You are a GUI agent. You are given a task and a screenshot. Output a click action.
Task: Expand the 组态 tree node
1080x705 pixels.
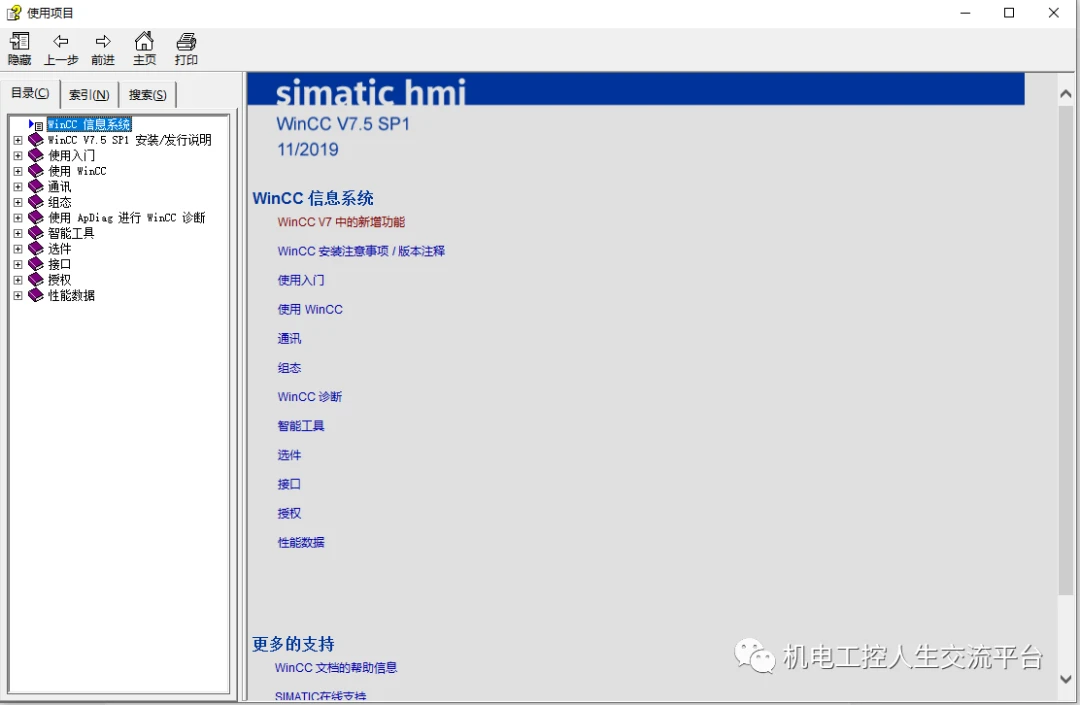pos(18,202)
